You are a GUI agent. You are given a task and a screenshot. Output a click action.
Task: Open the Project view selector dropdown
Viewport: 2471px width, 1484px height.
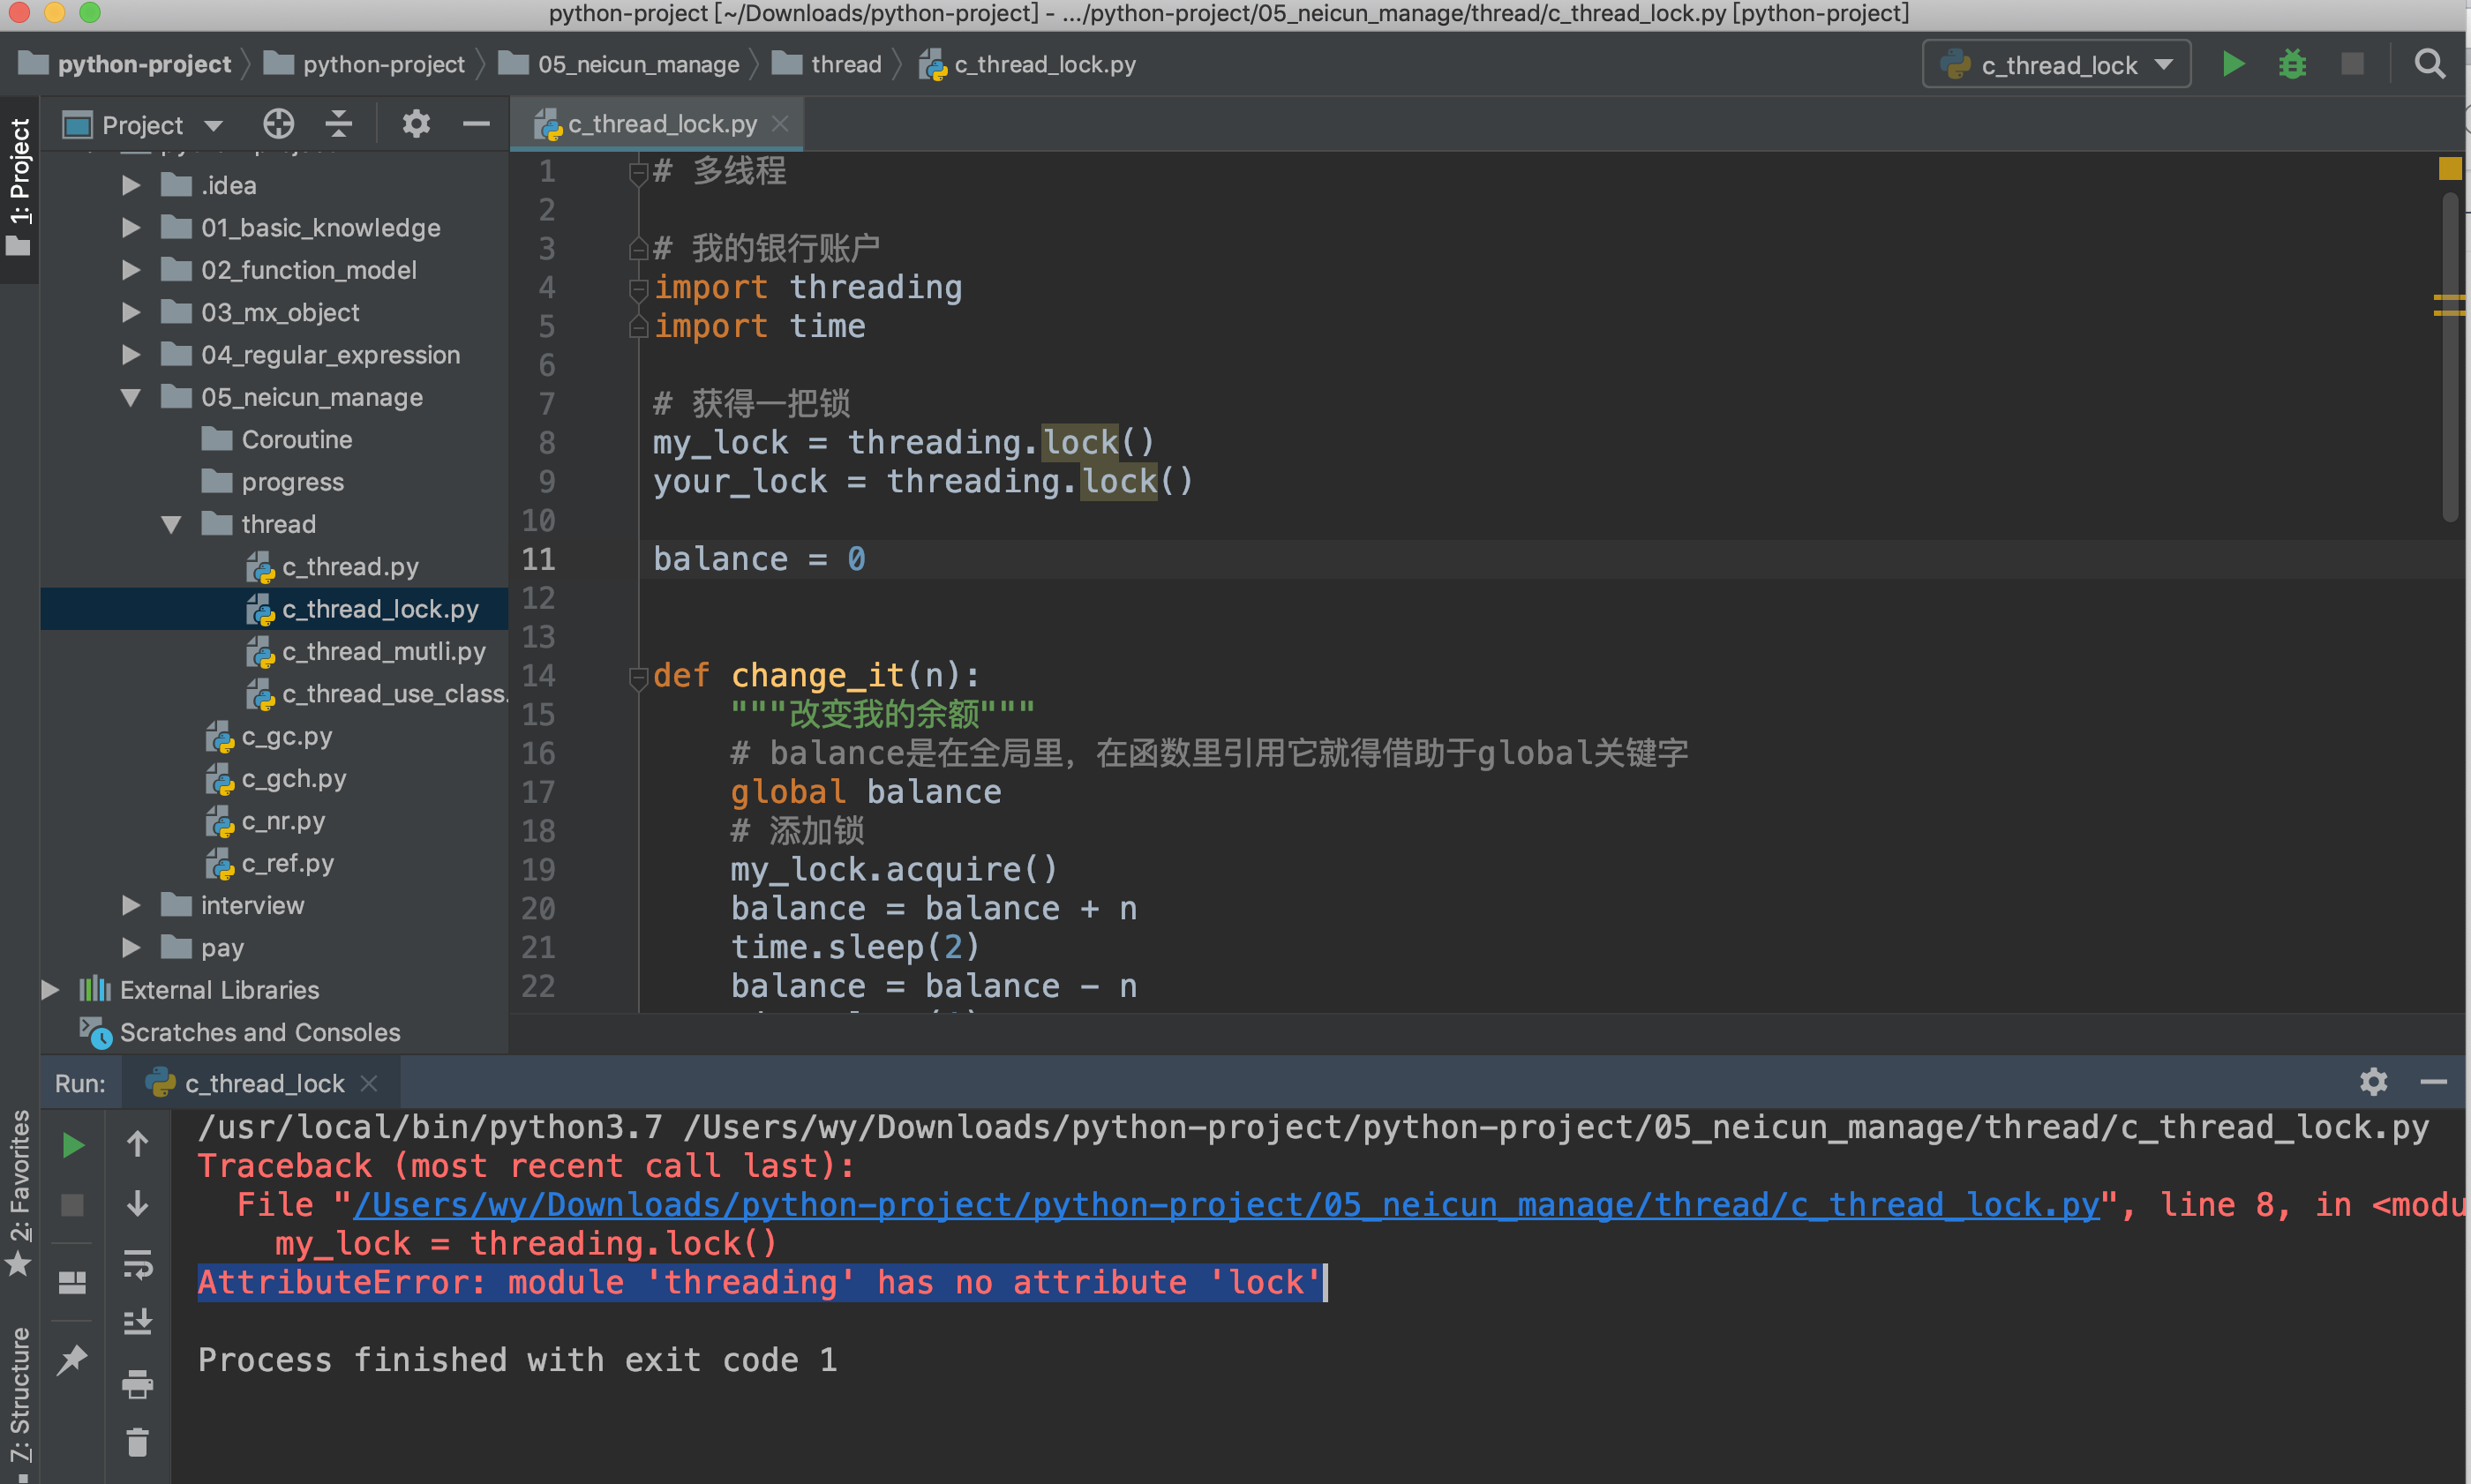pyautogui.click(x=143, y=125)
